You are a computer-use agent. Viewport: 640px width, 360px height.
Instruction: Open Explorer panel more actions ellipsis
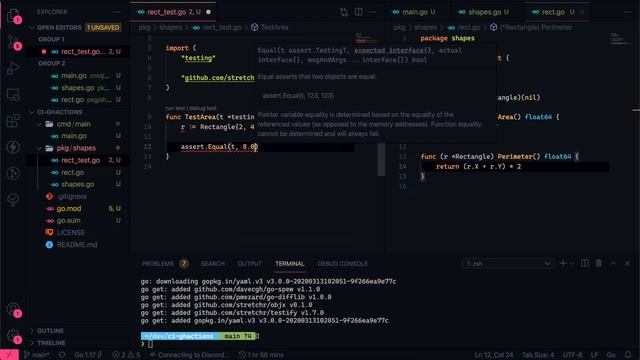[x=117, y=12]
